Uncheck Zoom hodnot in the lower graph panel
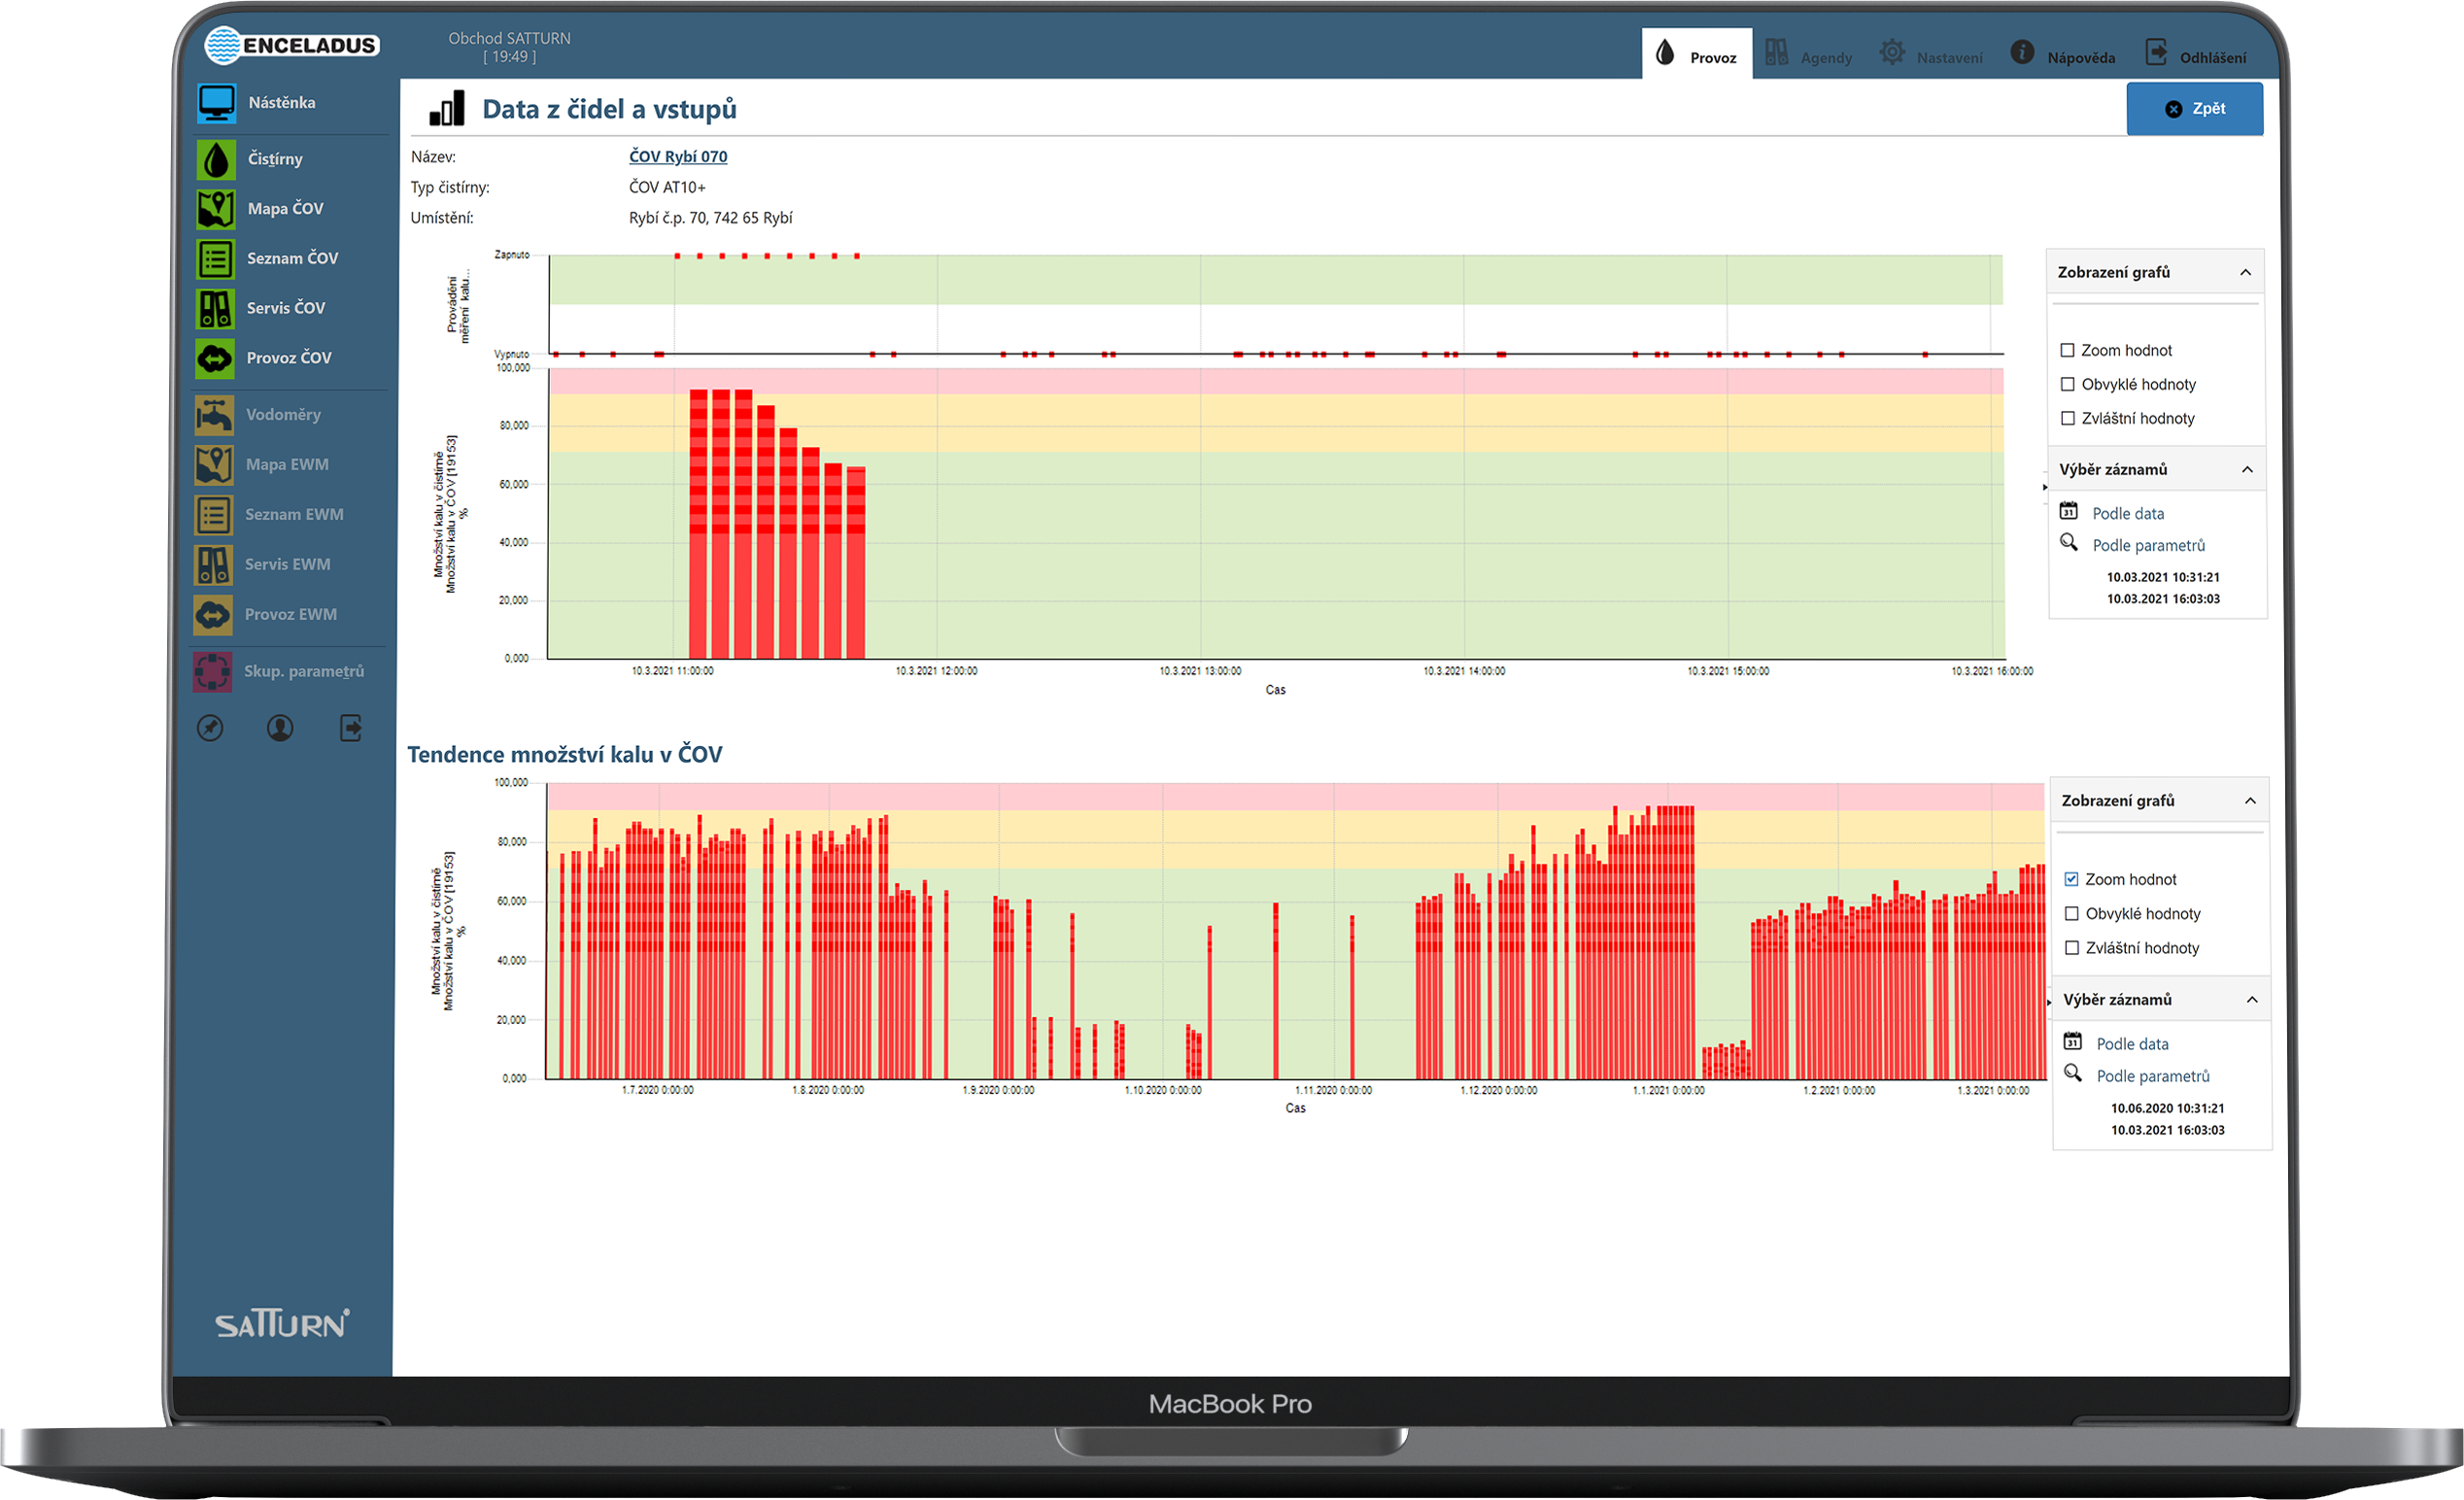This screenshot has width=2464, height=1500. click(x=2071, y=880)
